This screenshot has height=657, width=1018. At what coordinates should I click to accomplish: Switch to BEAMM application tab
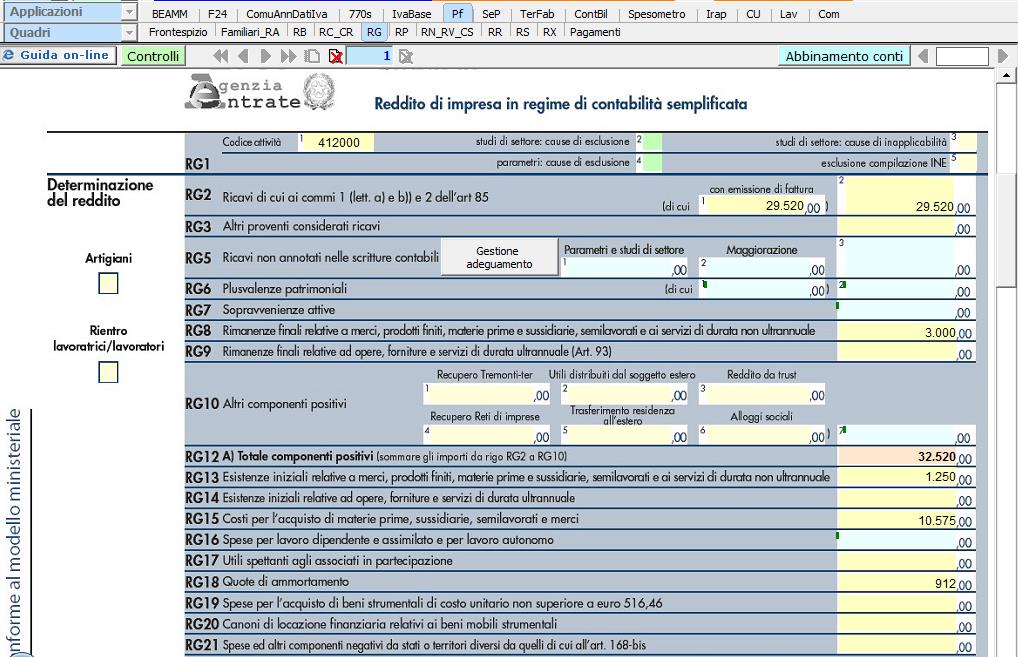pyautogui.click(x=169, y=14)
